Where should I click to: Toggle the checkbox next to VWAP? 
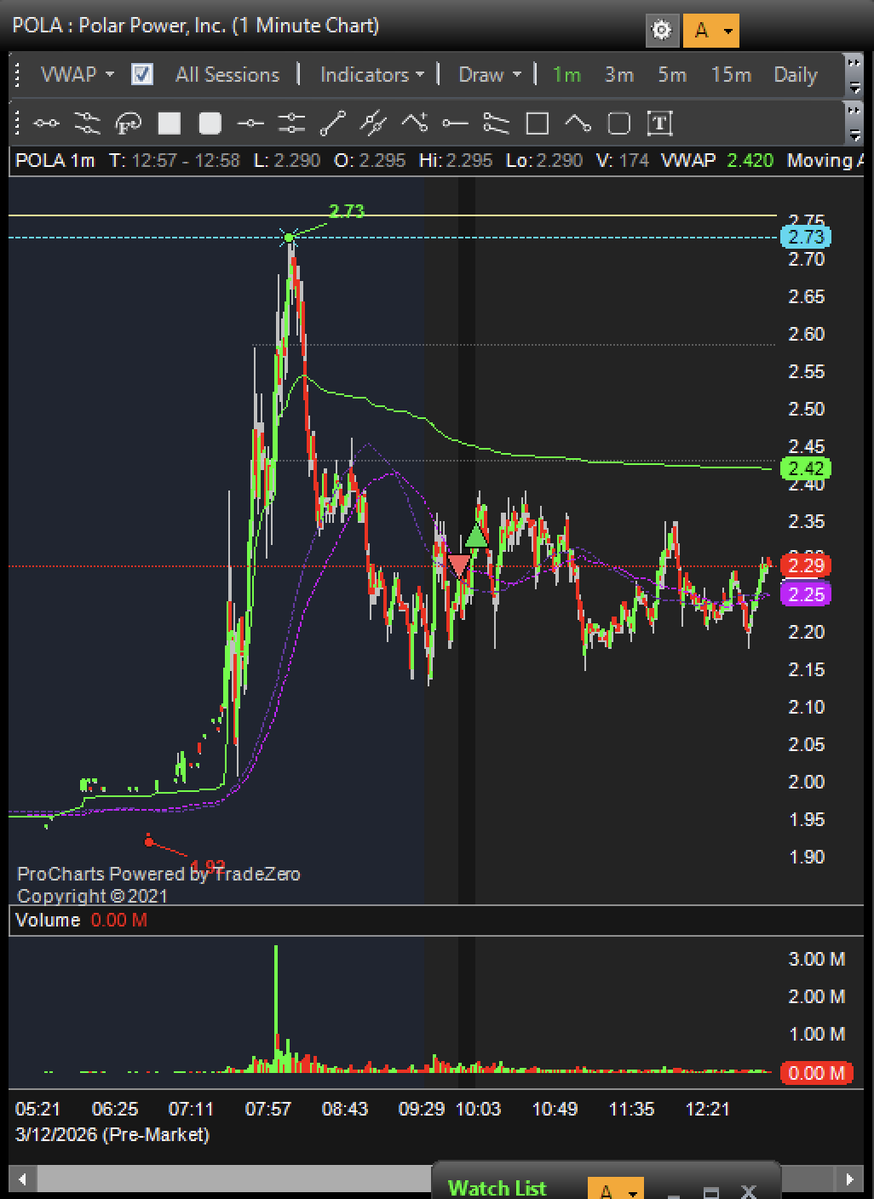pos(142,74)
